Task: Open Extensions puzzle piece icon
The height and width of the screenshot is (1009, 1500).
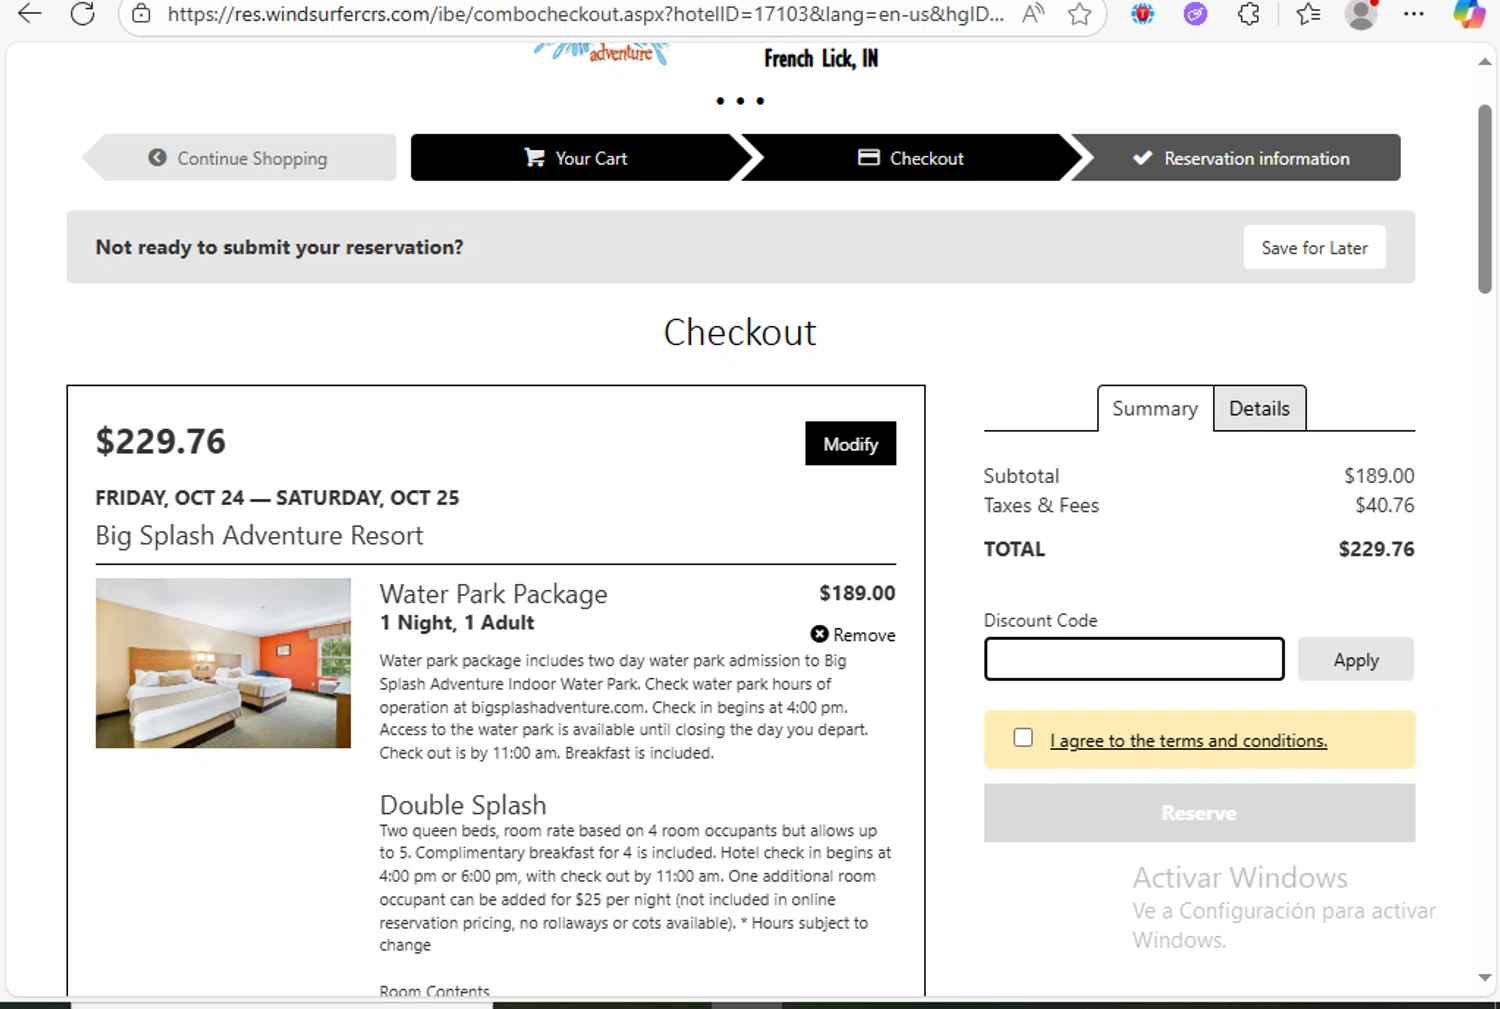Action: point(1248,14)
